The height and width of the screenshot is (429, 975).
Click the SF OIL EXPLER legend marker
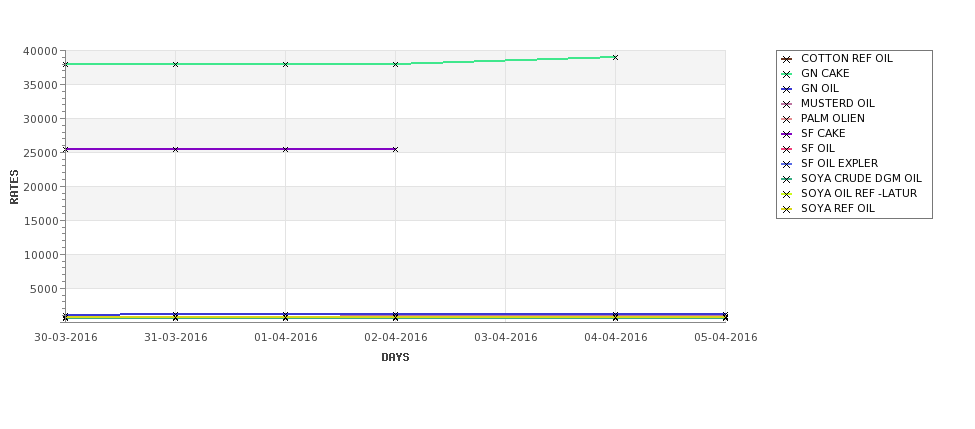[x=786, y=164]
